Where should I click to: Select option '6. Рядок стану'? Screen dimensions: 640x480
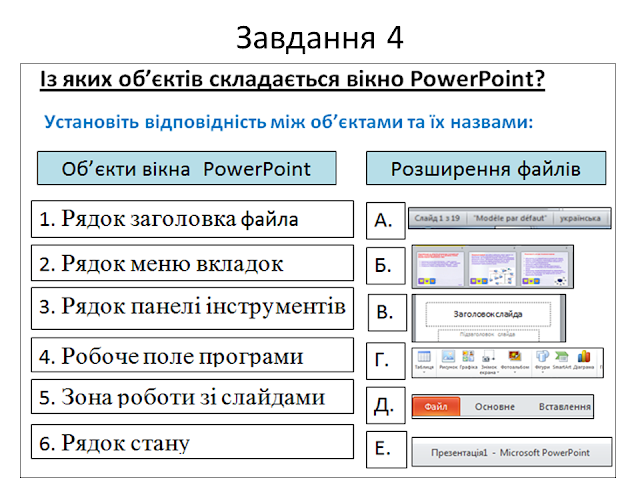[192, 442]
